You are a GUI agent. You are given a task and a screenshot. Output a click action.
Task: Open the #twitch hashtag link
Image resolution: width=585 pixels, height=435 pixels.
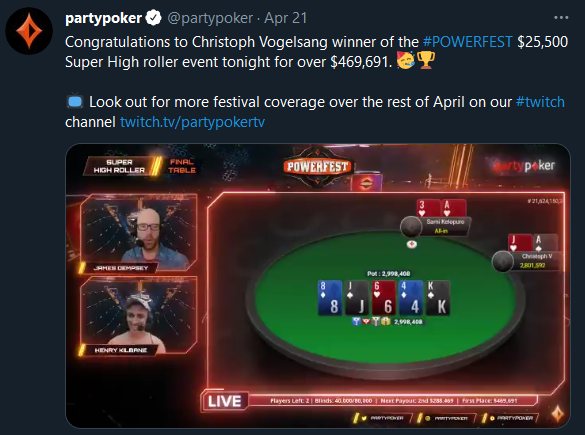click(x=540, y=102)
